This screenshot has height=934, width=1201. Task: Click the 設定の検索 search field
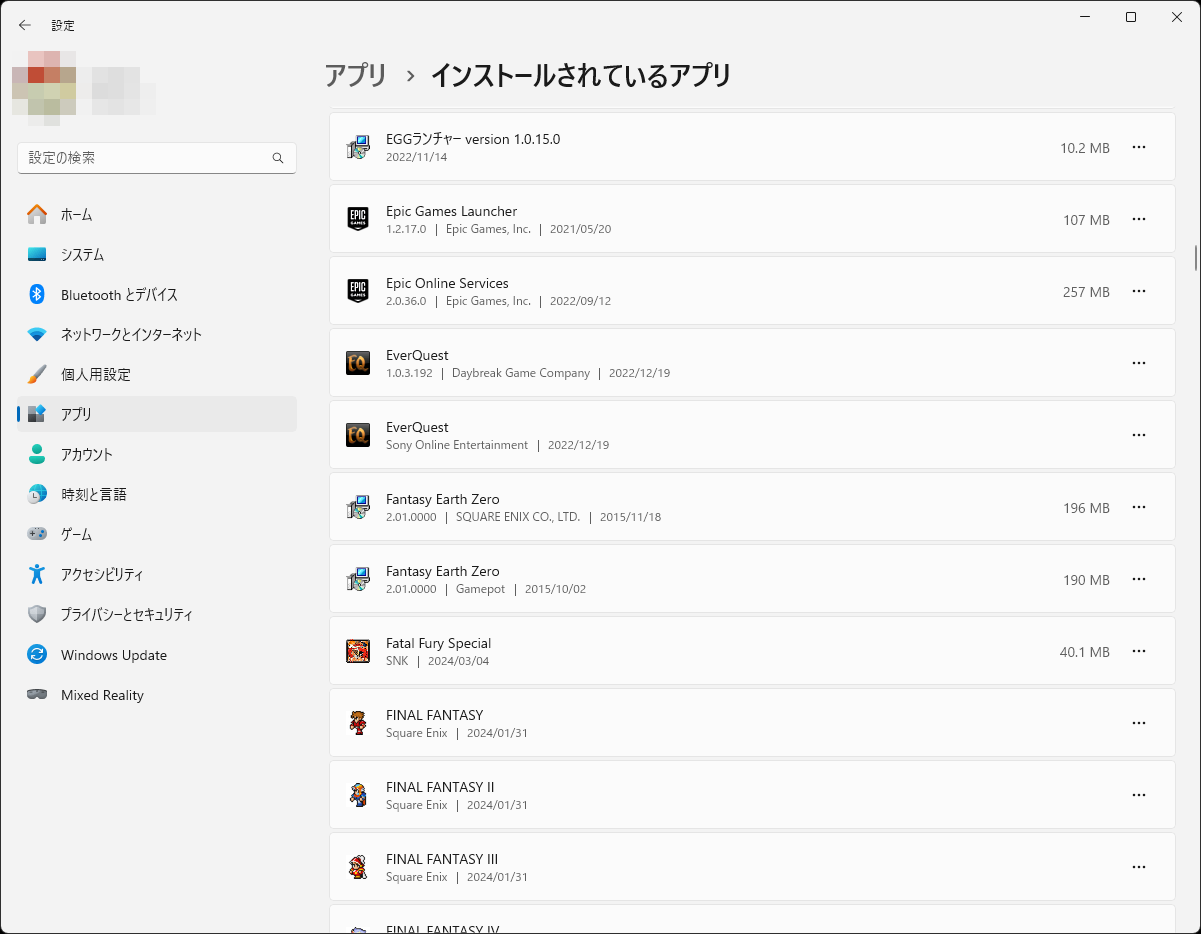157,158
